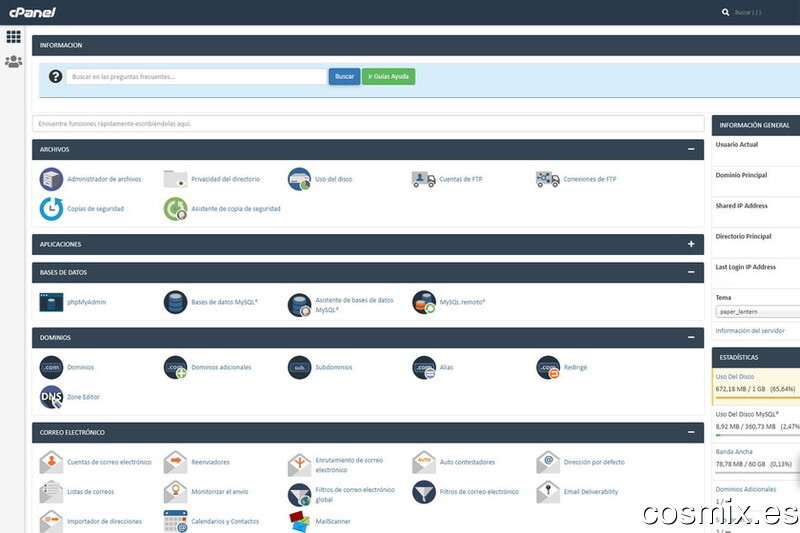Click the FAQ search input field
This screenshot has height=533, width=800.
coord(196,77)
